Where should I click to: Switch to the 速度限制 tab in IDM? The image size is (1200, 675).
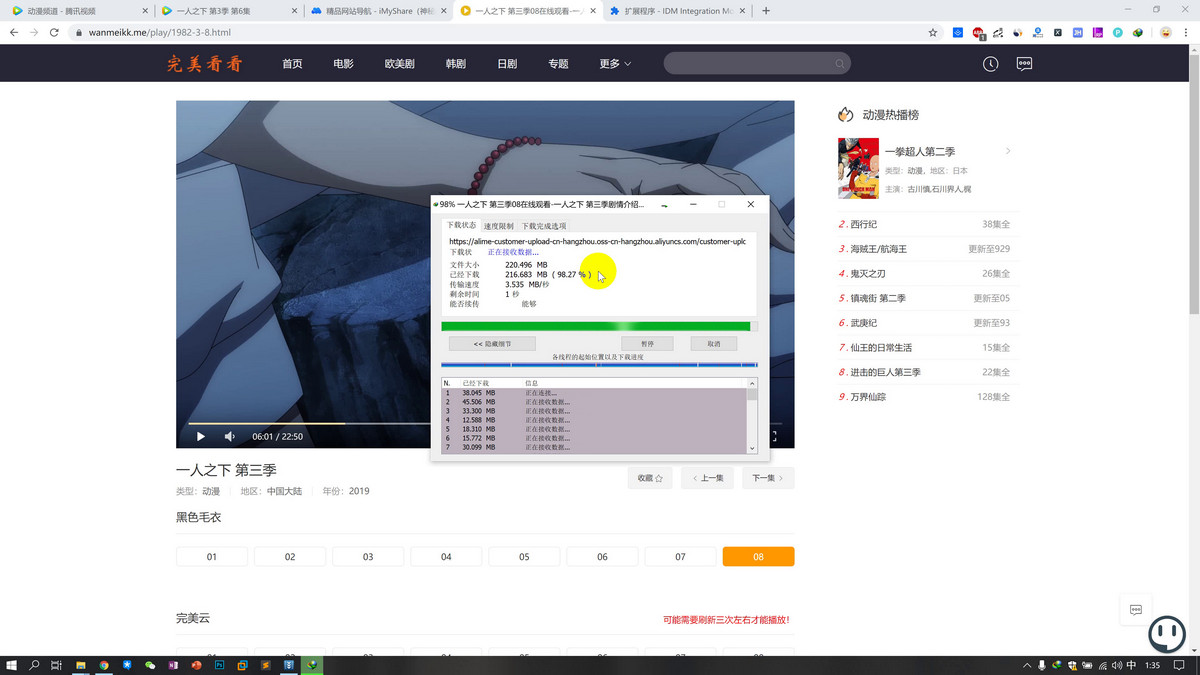(x=501, y=225)
